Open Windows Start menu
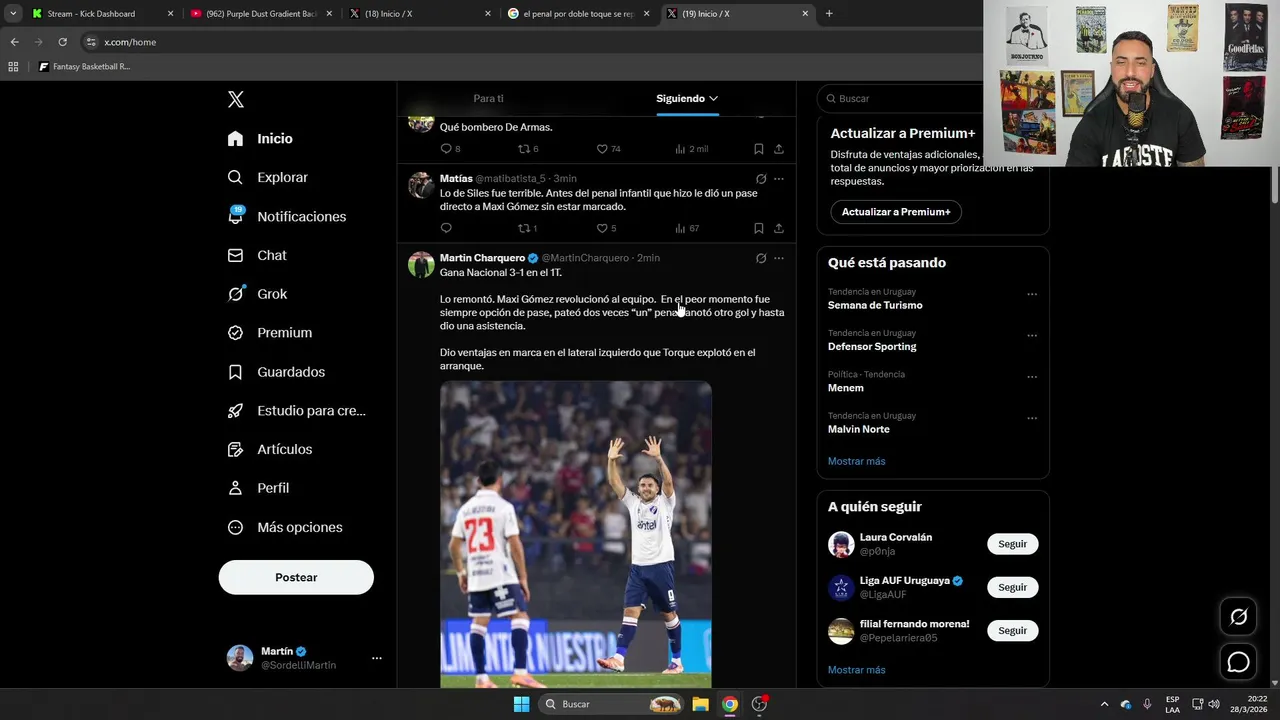 521,704
